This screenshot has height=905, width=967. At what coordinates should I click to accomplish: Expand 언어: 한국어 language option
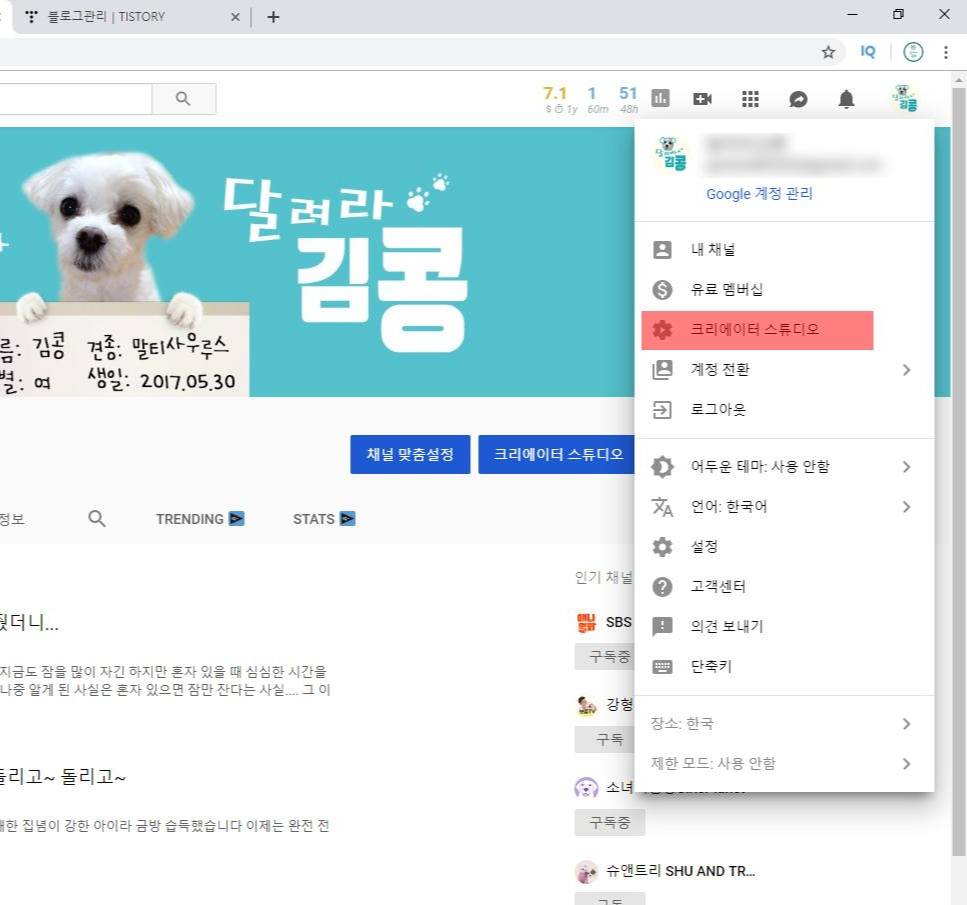point(784,506)
